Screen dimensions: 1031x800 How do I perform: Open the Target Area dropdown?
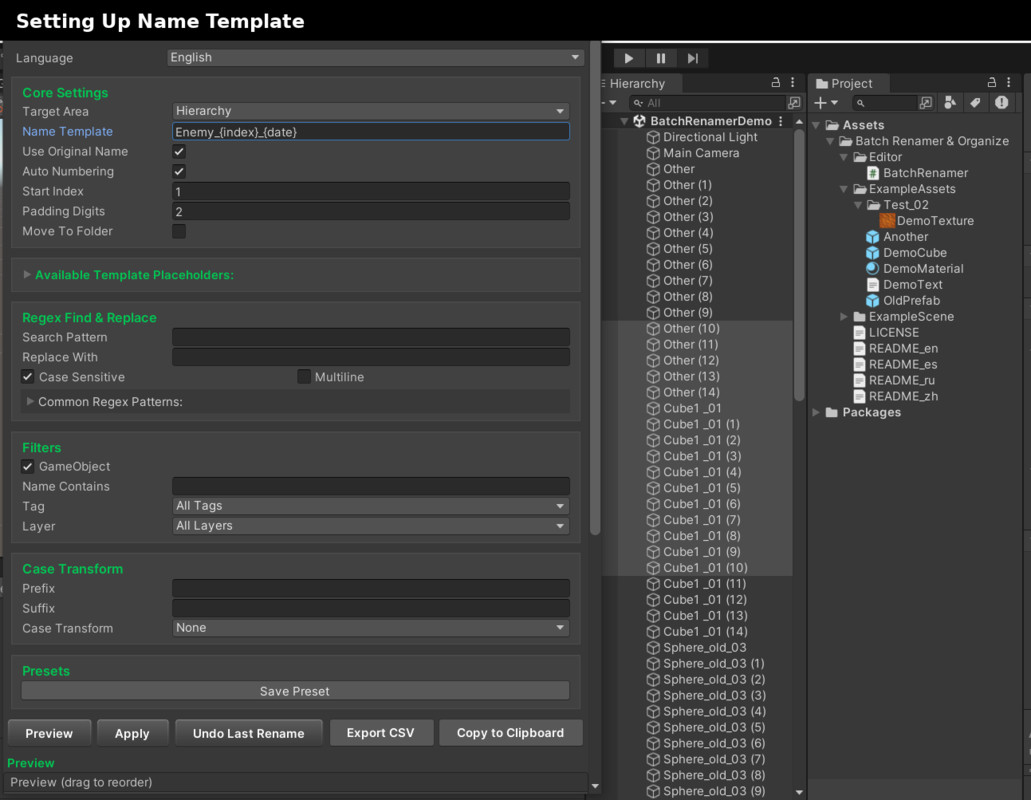point(371,110)
